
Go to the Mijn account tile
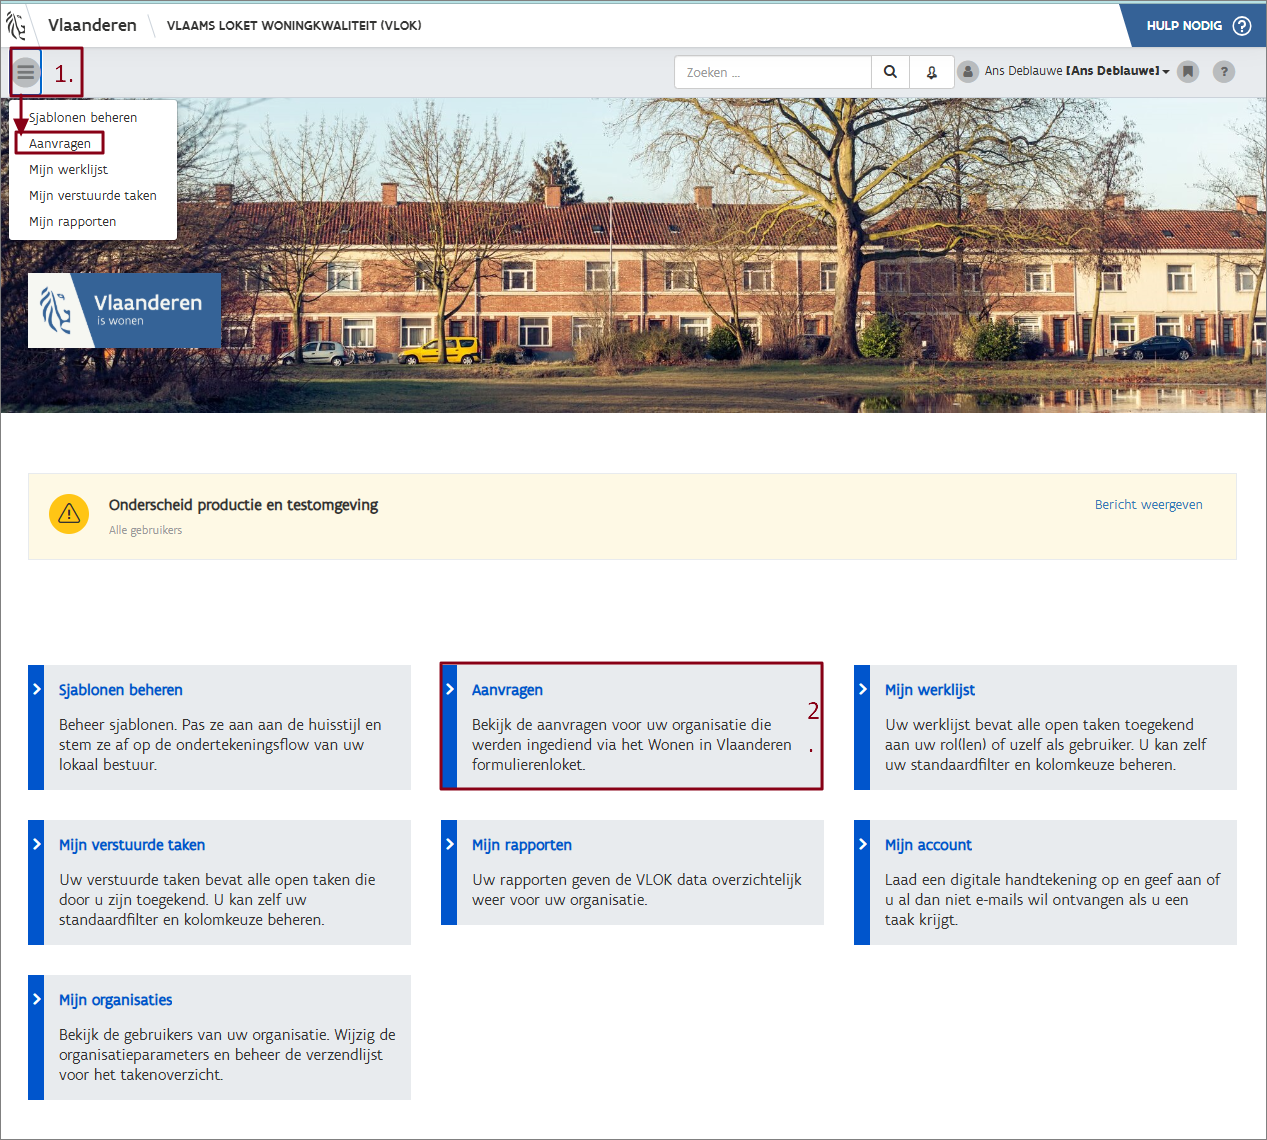click(928, 845)
